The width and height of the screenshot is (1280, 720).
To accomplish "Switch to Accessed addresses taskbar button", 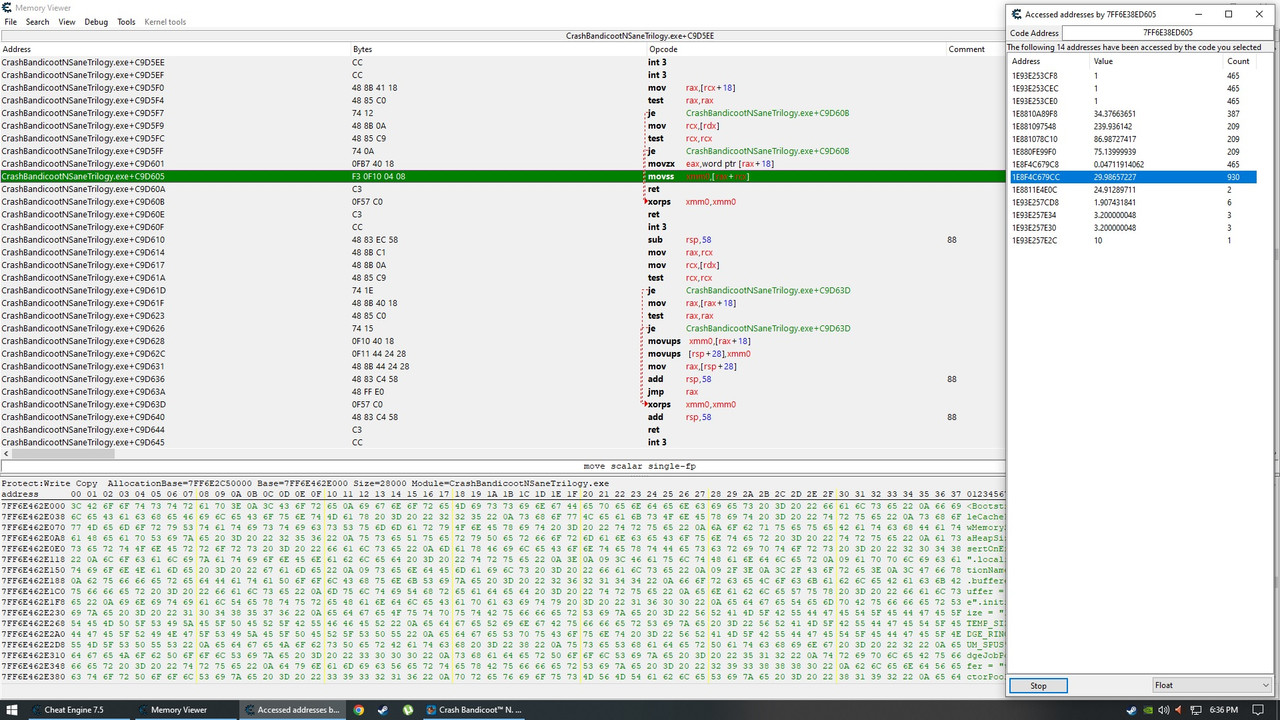I will point(292,710).
